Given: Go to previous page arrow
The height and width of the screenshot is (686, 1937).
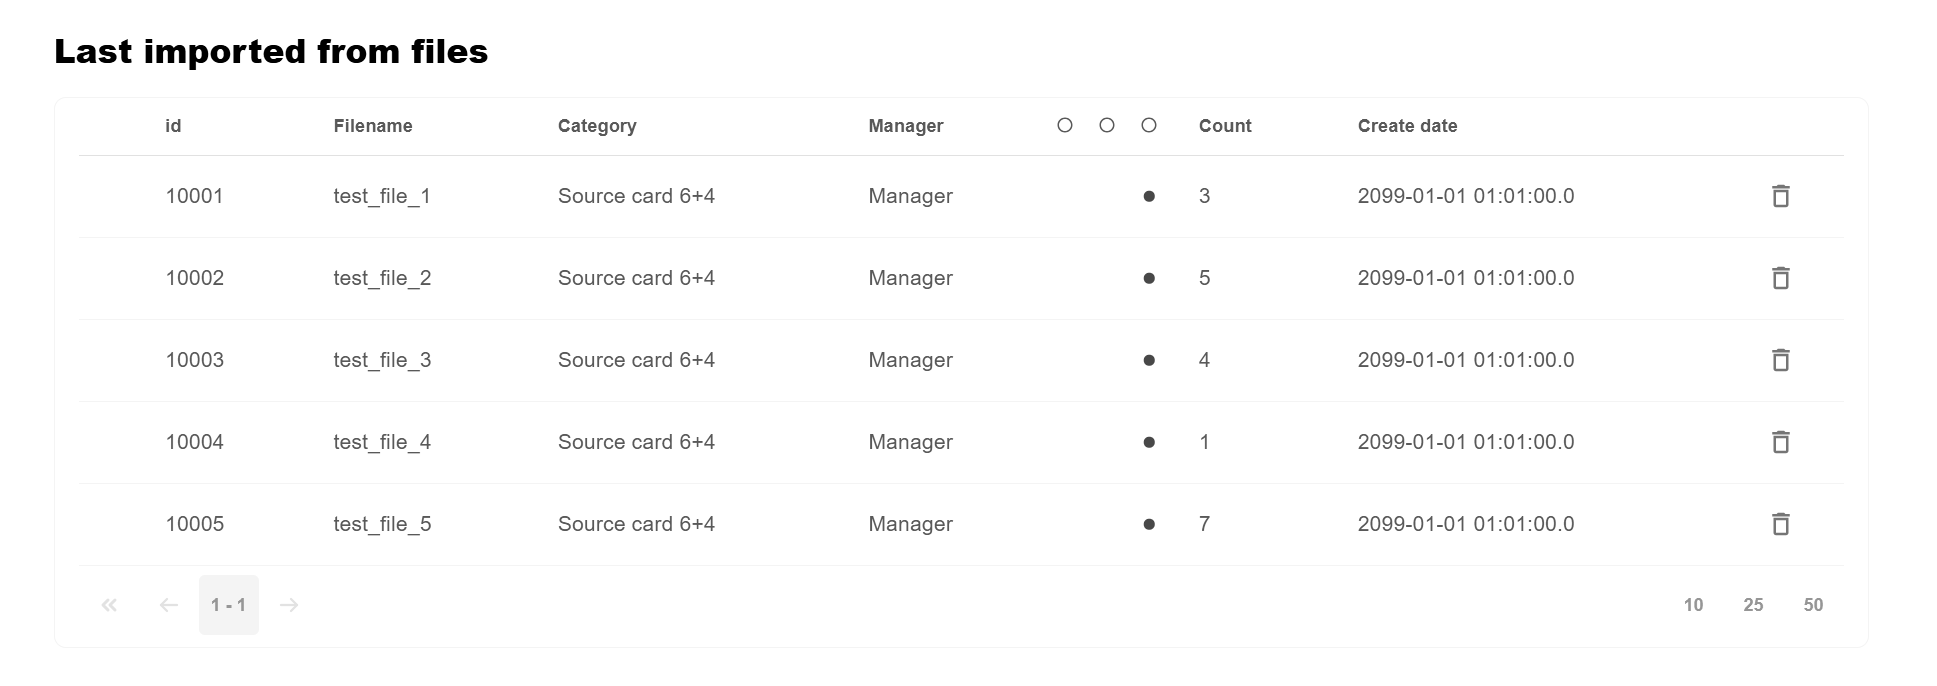Looking at the screenshot, I should click(169, 605).
